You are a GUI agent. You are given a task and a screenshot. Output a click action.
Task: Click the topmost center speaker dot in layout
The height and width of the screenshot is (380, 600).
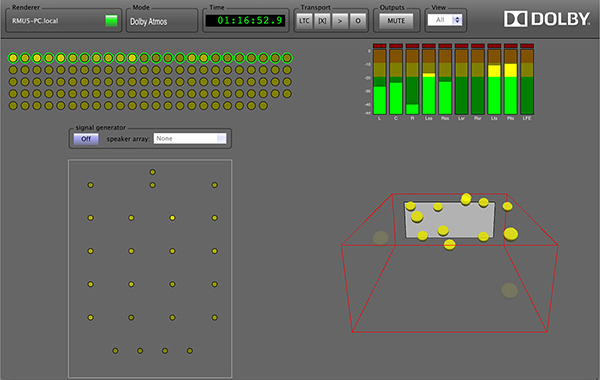(x=152, y=172)
